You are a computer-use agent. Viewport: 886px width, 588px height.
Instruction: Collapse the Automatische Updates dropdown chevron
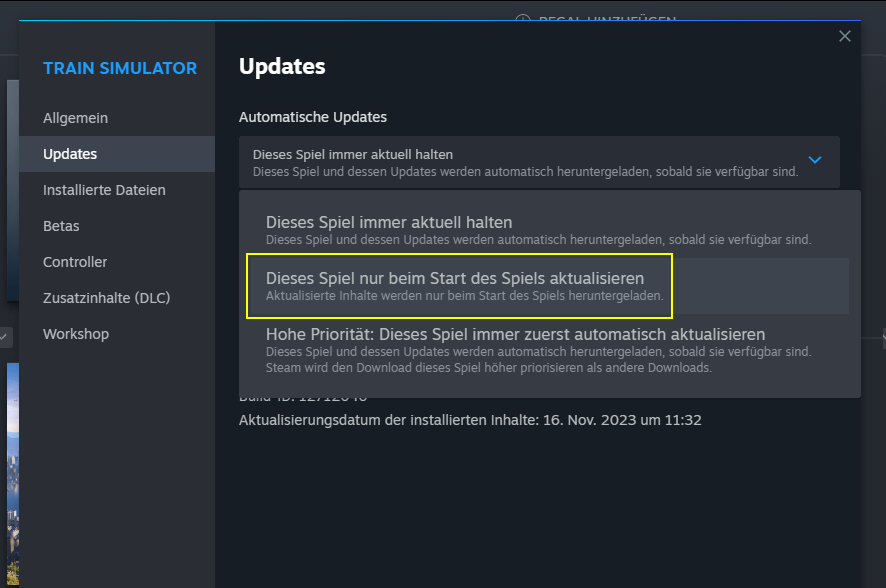(x=815, y=160)
